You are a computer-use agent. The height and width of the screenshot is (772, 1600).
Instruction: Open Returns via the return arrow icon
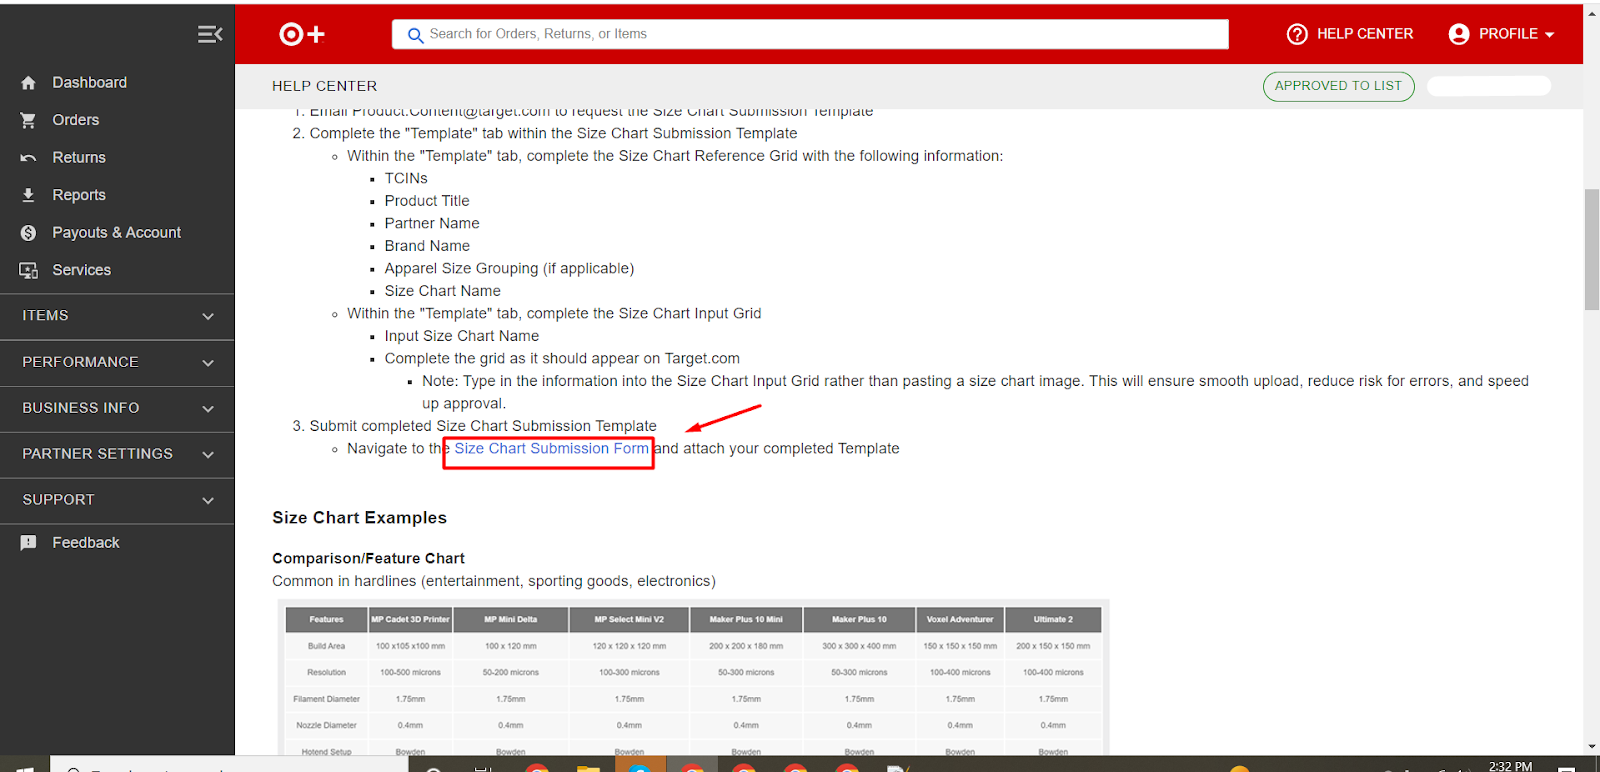coord(28,158)
